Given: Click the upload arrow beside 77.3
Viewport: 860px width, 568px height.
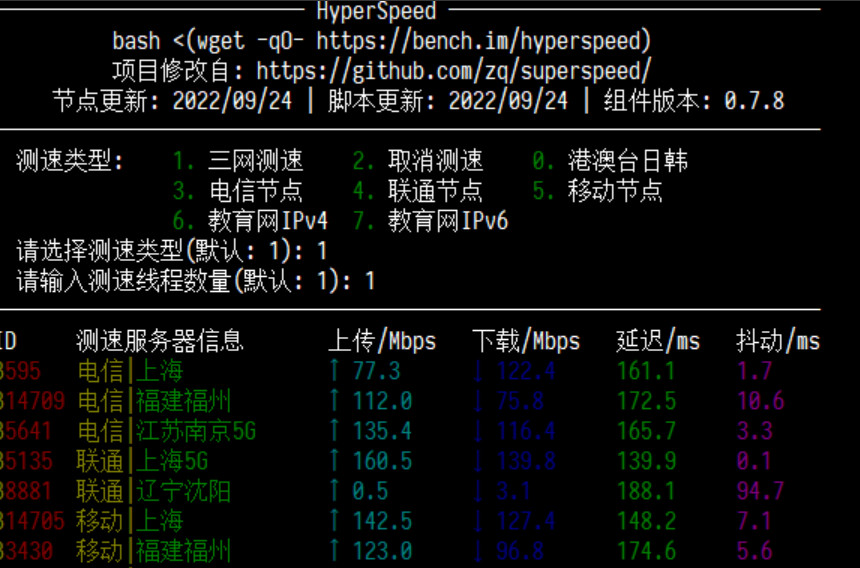Looking at the screenshot, I should coord(334,371).
